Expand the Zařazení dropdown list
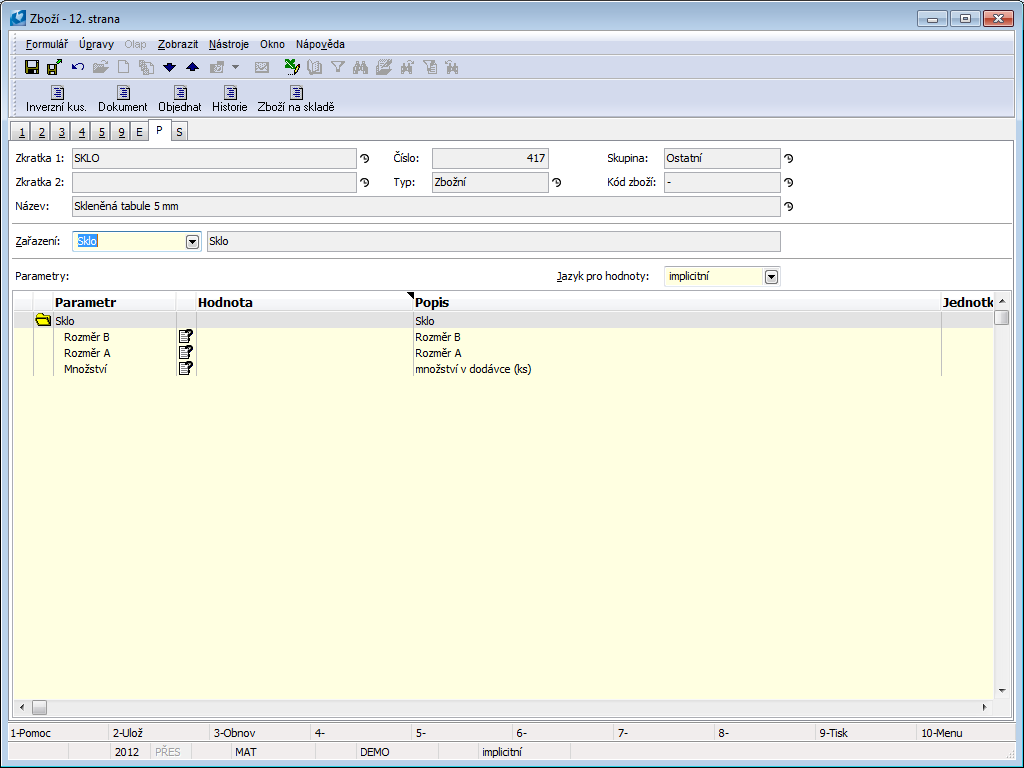The height and width of the screenshot is (768, 1024). point(192,242)
